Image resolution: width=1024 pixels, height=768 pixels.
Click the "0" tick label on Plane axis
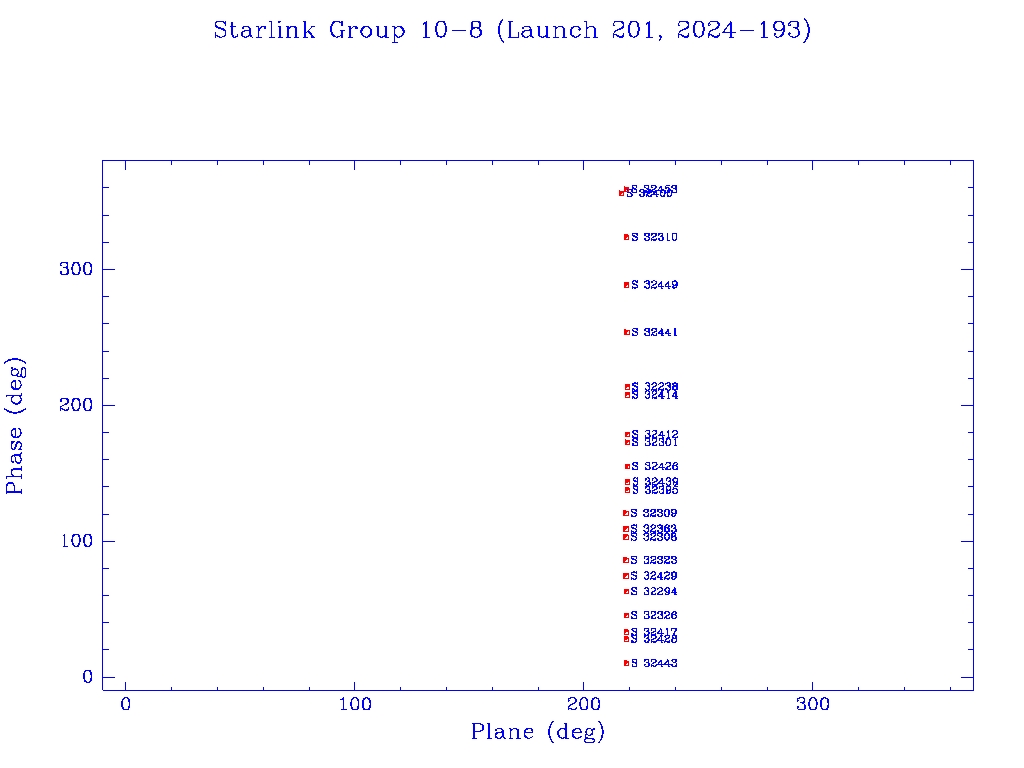pyautogui.click(x=125, y=704)
